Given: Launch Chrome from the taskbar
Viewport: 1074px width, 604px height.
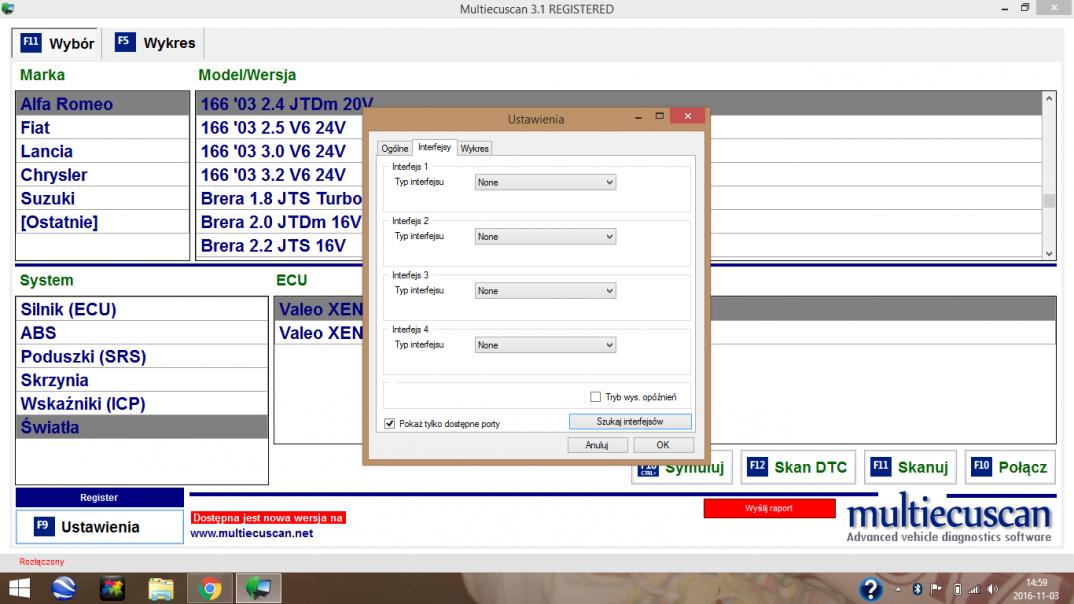Looking at the screenshot, I should tap(210, 588).
